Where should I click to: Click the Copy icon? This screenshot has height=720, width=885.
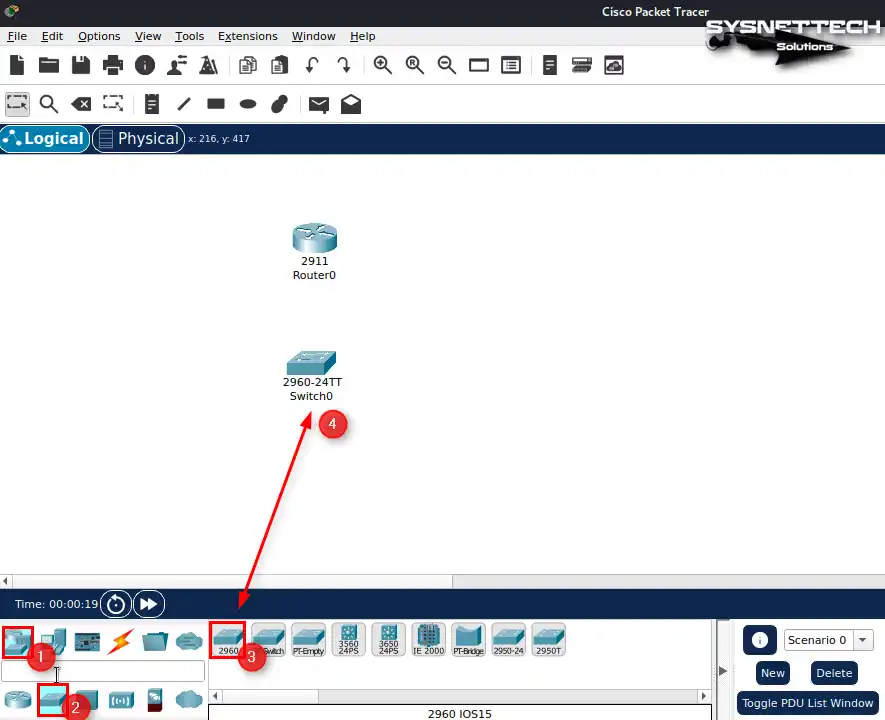click(248, 65)
